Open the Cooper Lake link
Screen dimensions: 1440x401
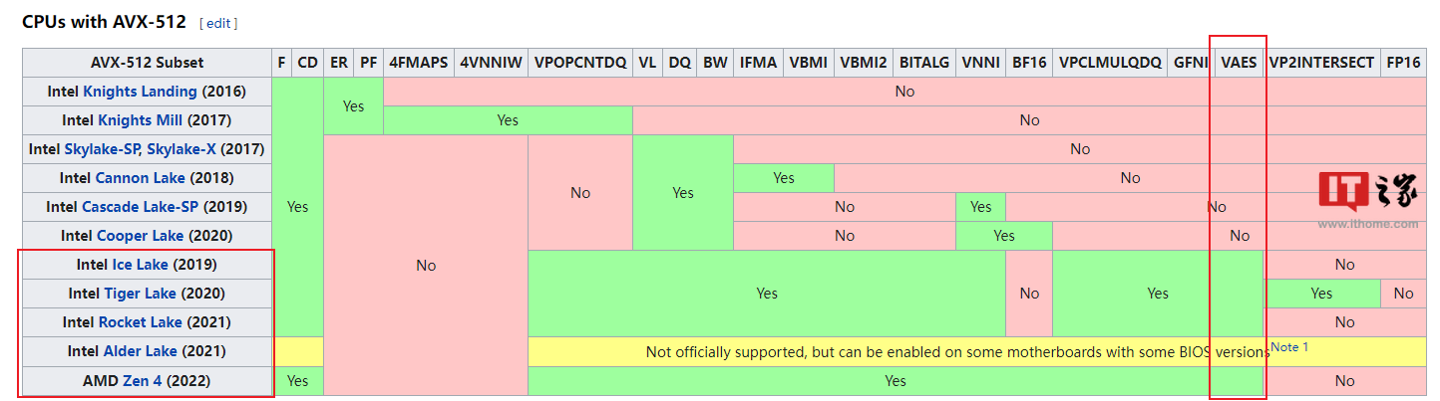pos(140,236)
